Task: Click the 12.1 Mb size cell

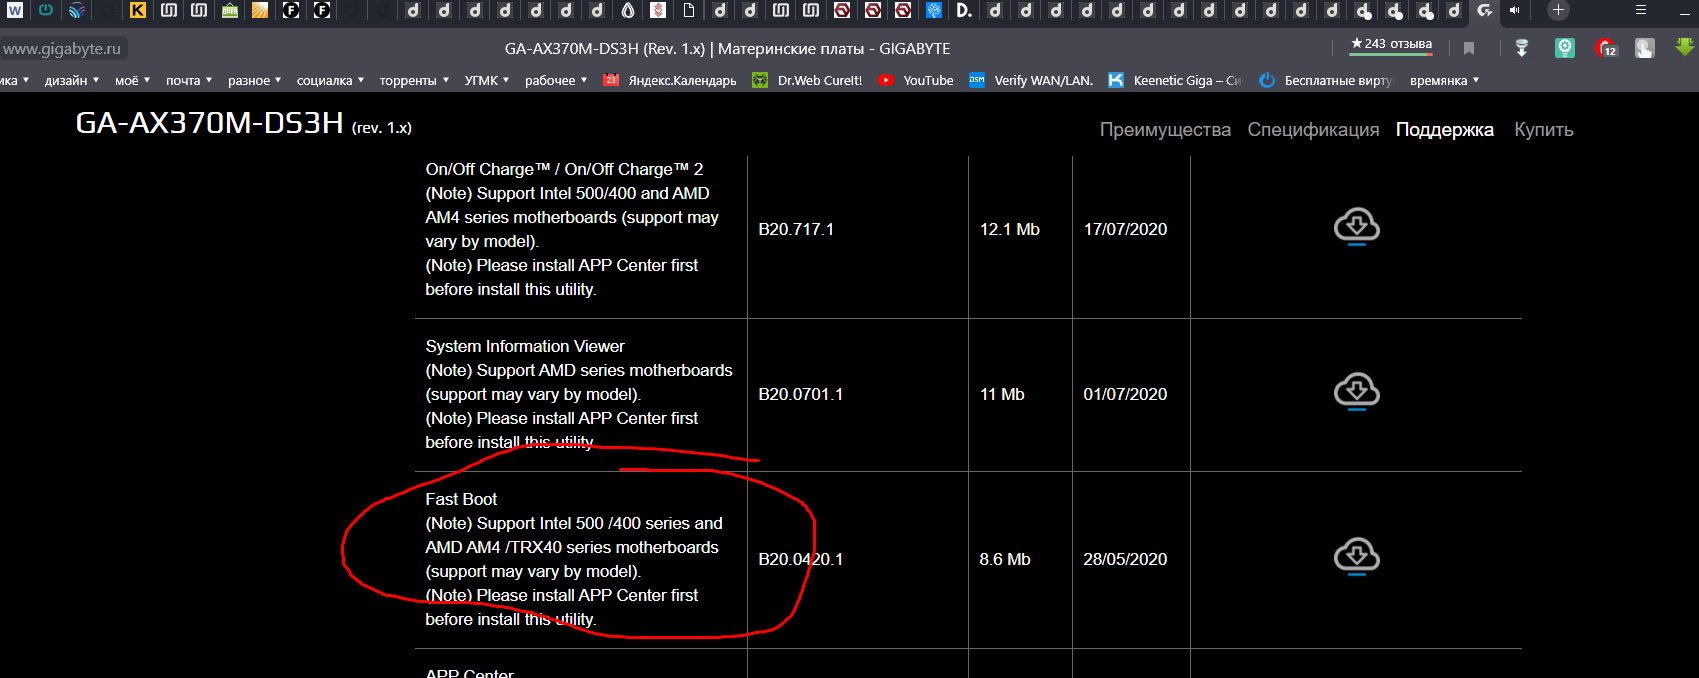Action: (1010, 229)
